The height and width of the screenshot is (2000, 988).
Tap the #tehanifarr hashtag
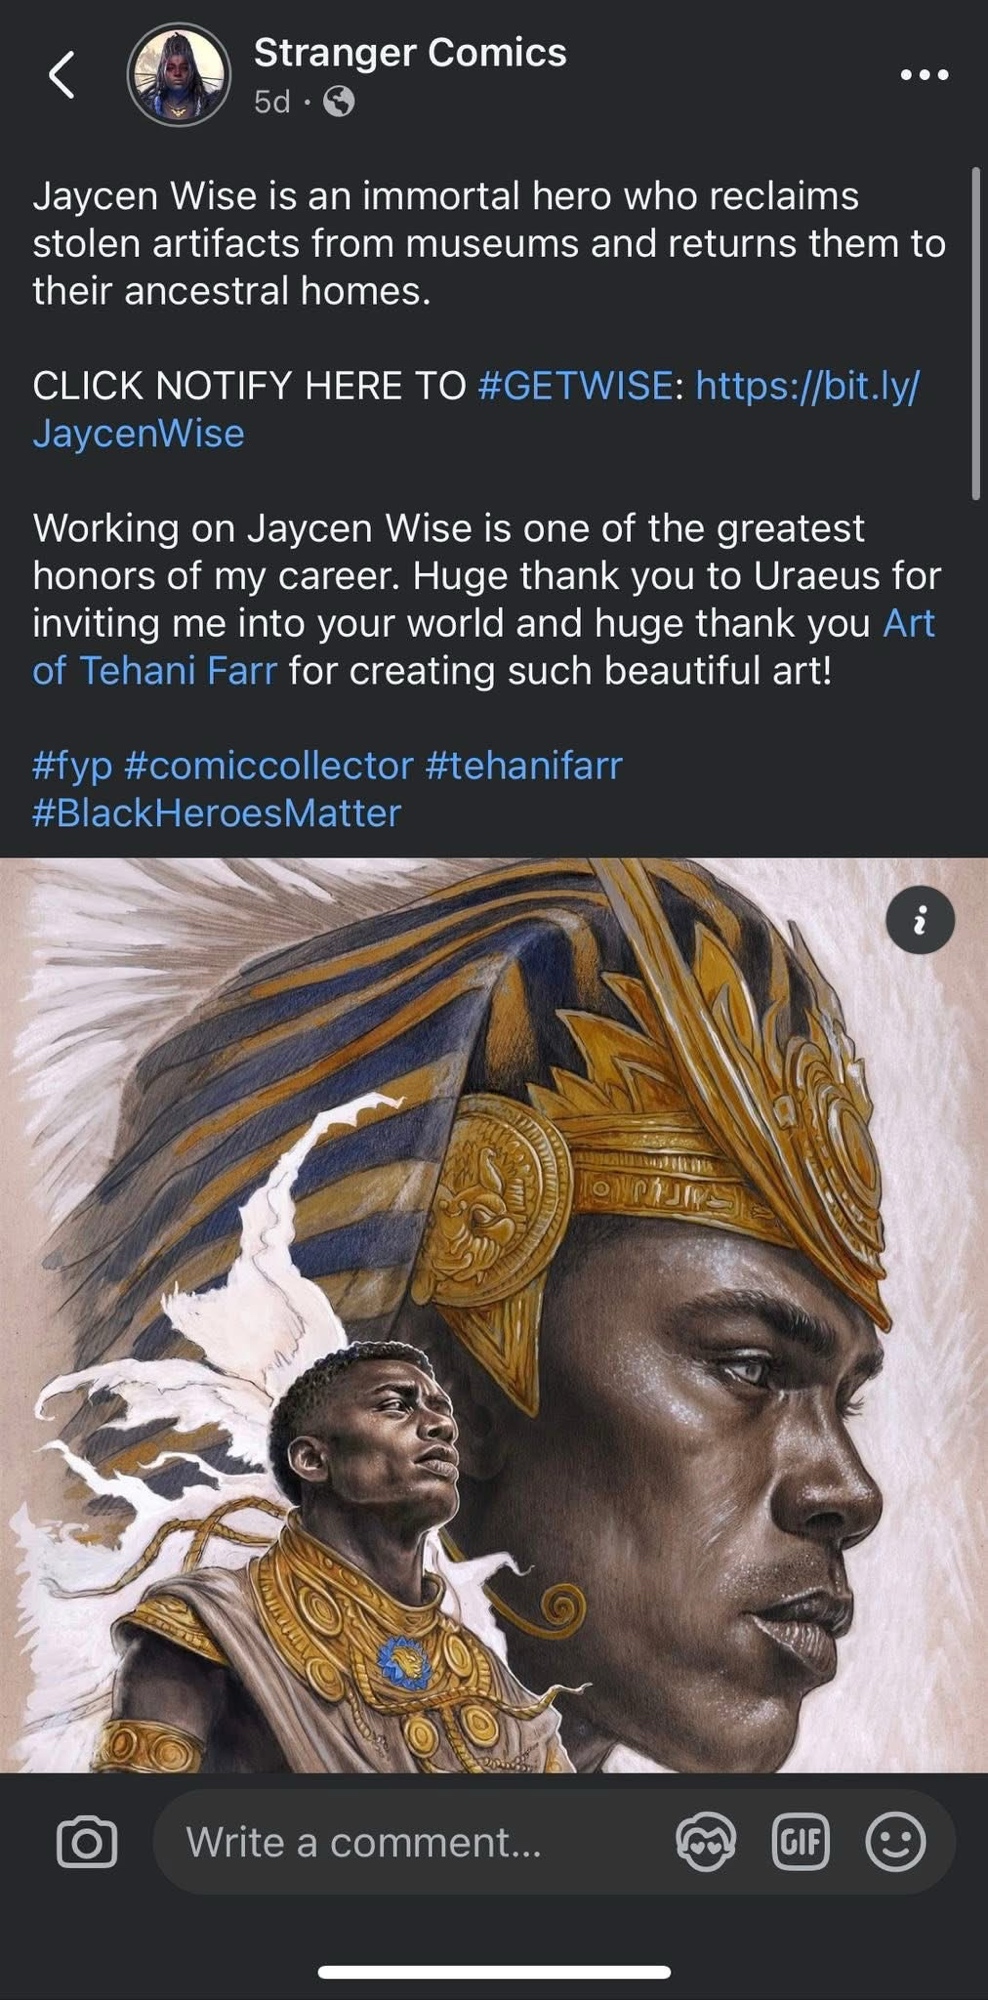click(524, 766)
